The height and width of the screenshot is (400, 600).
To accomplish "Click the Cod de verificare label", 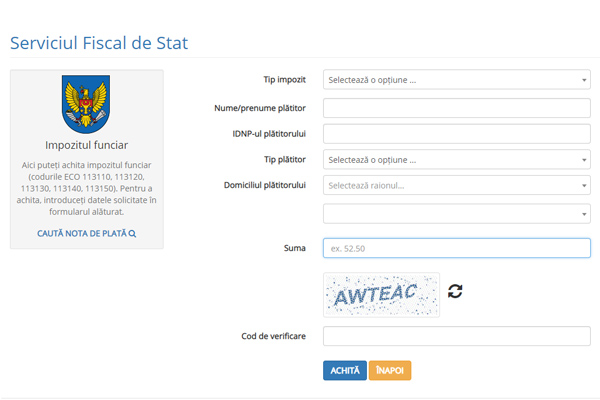I will (x=274, y=336).
